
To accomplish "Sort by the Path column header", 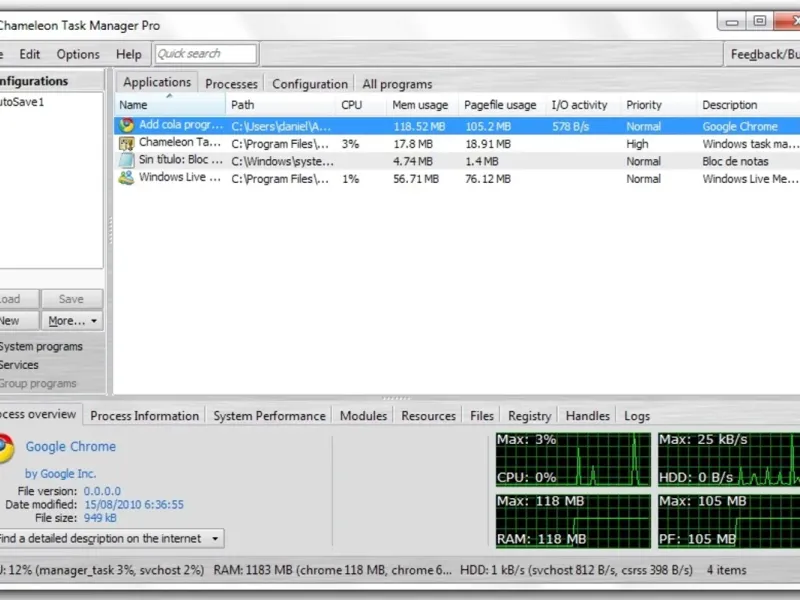I will click(x=280, y=105).
